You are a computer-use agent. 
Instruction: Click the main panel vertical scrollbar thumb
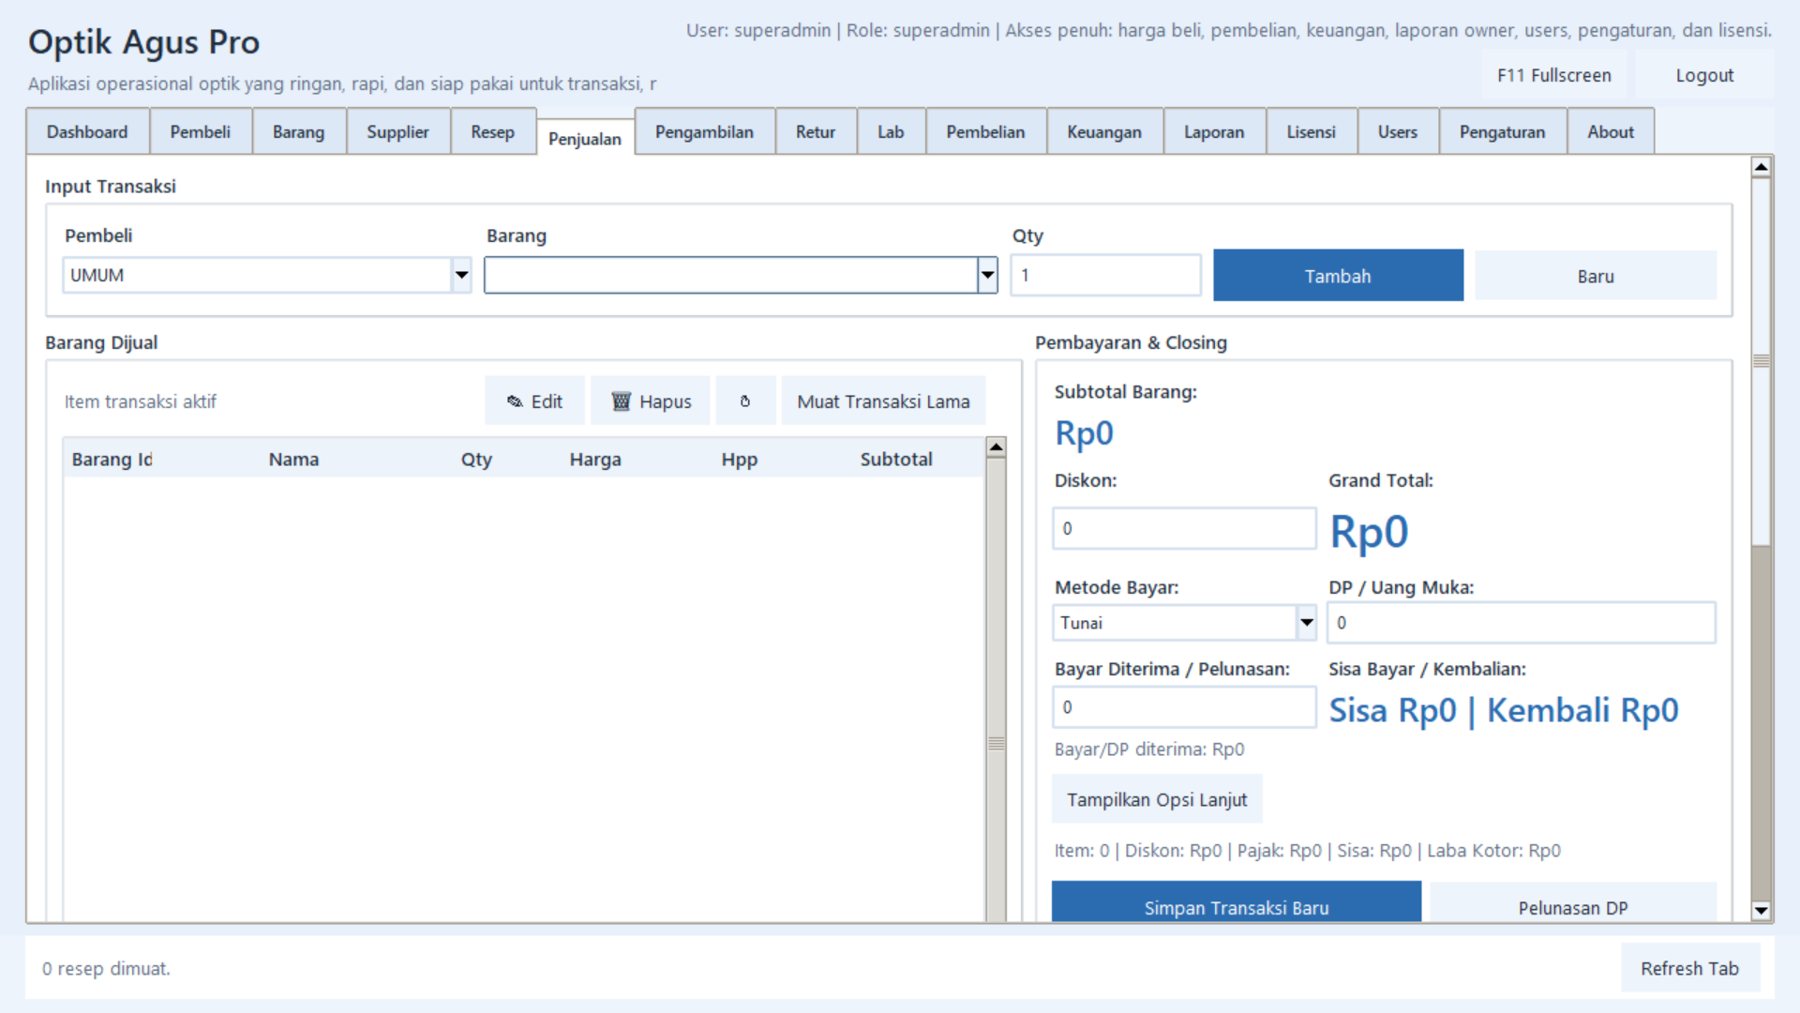(x=1761, y=362)
